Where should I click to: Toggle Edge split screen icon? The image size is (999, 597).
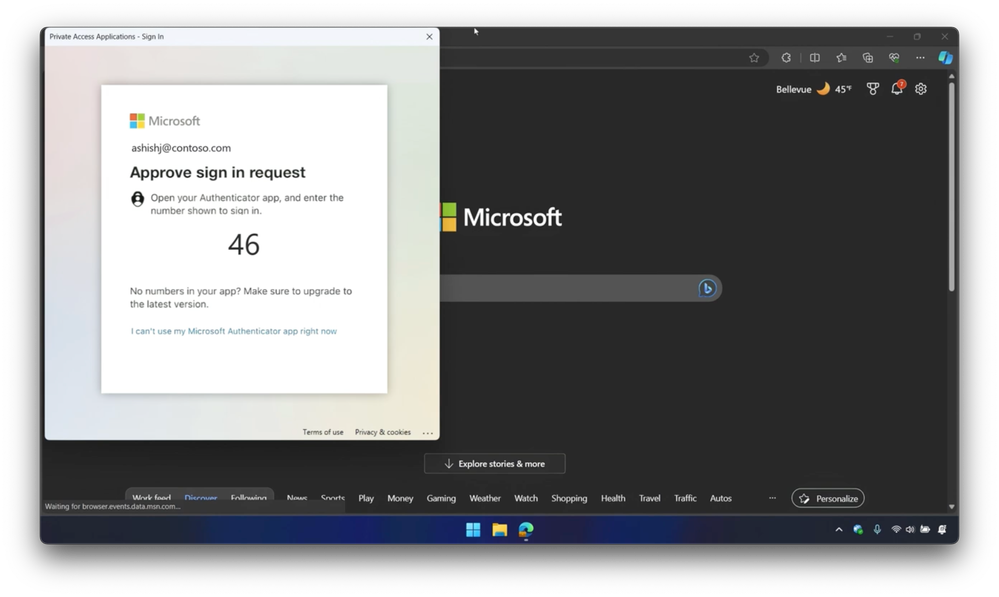[x=814, y=58]
